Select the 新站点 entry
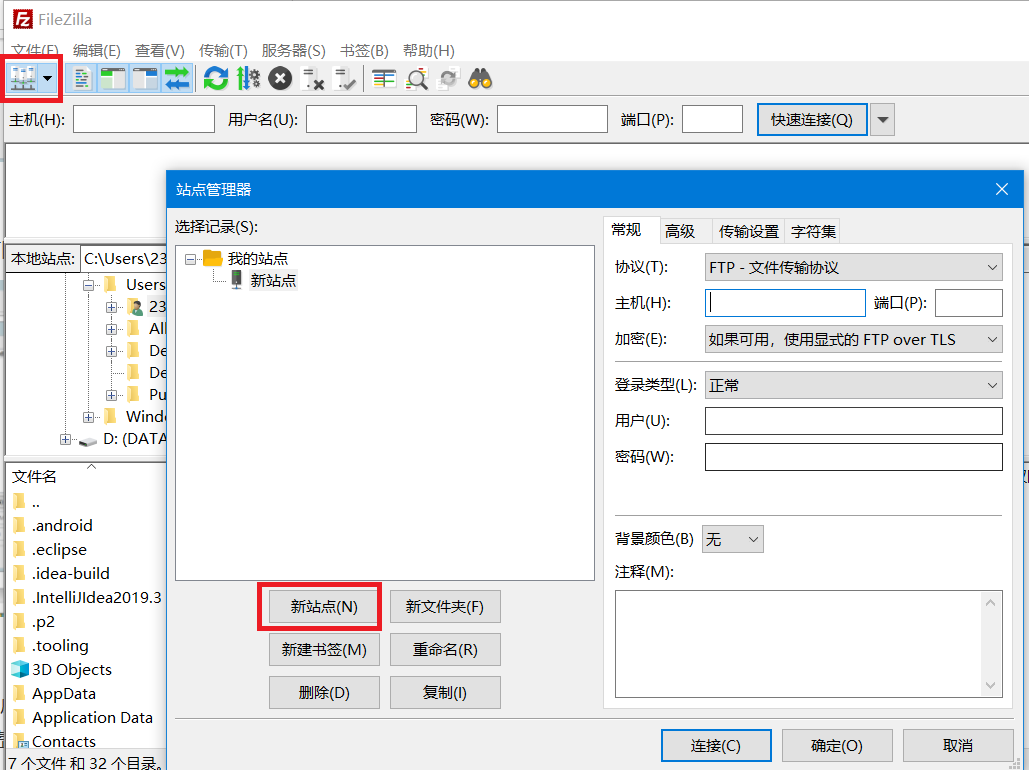This screenshot has height=770, width=1029. (273, 281)
